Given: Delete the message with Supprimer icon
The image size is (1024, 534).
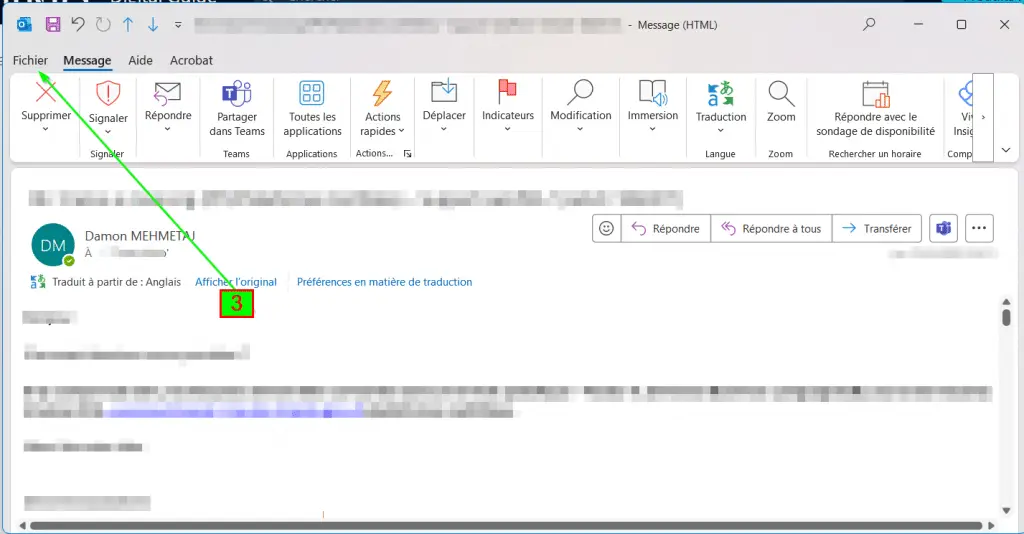Looking at the screenshot, I should [x=46, y=92].
